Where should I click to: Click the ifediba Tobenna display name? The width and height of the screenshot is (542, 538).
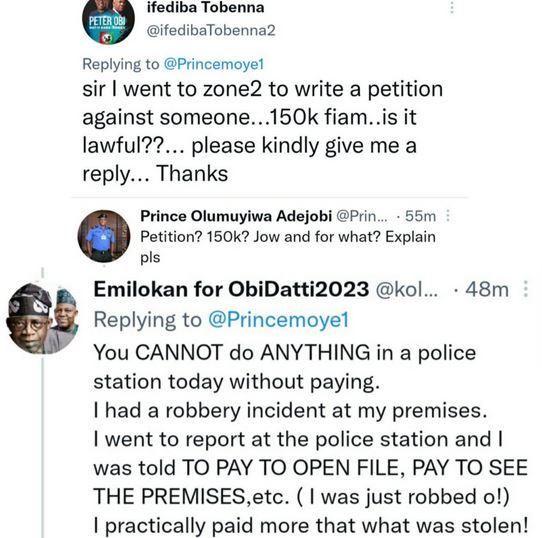[x=206, y=8]
